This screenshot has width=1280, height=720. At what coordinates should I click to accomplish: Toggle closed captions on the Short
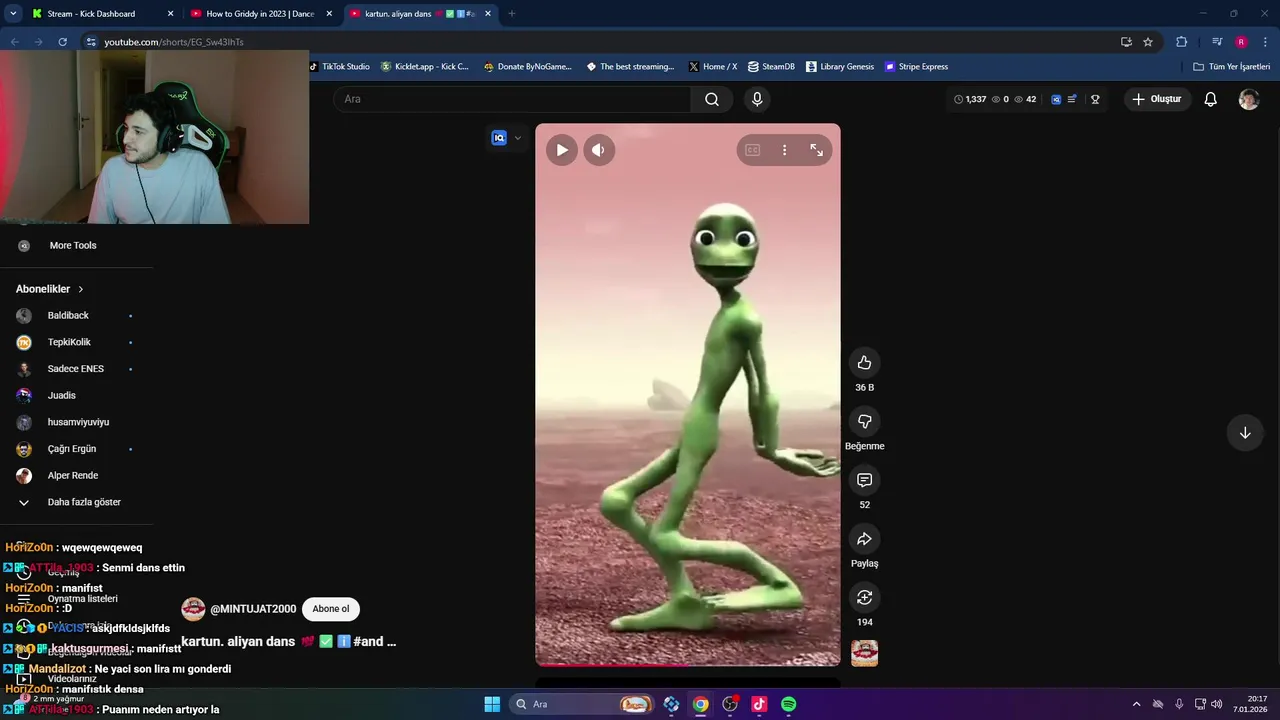[752, 150]
